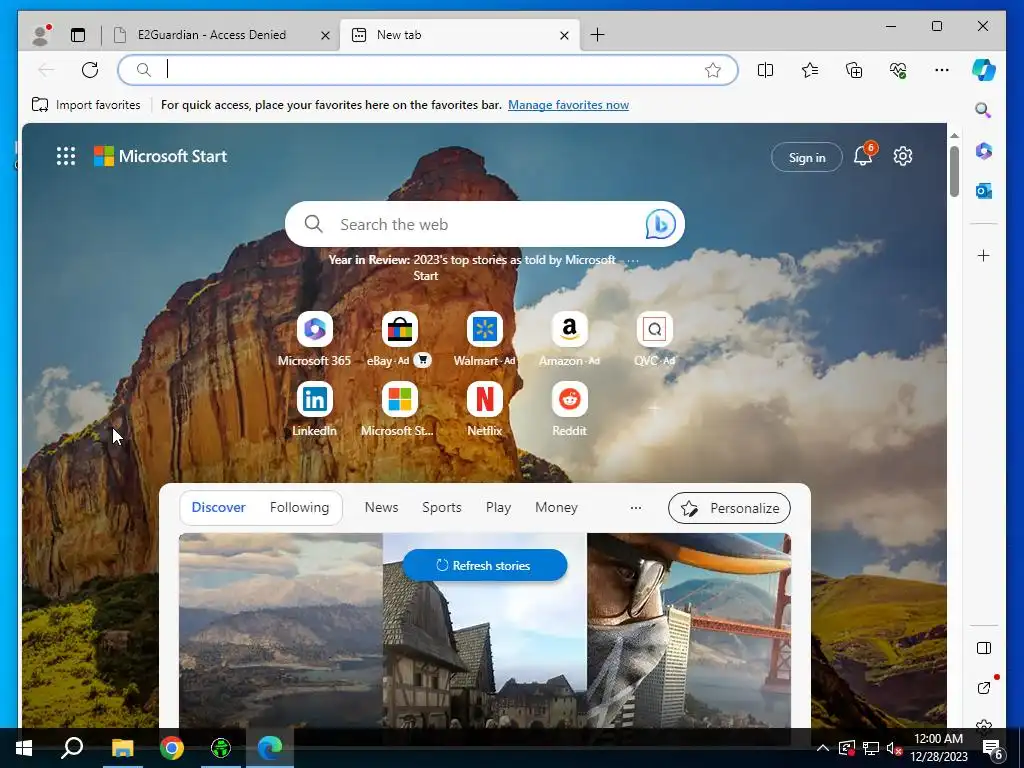Open Browser essentials heart icon
This screenshot has height=768, width=1024.
tap(898, 70)
